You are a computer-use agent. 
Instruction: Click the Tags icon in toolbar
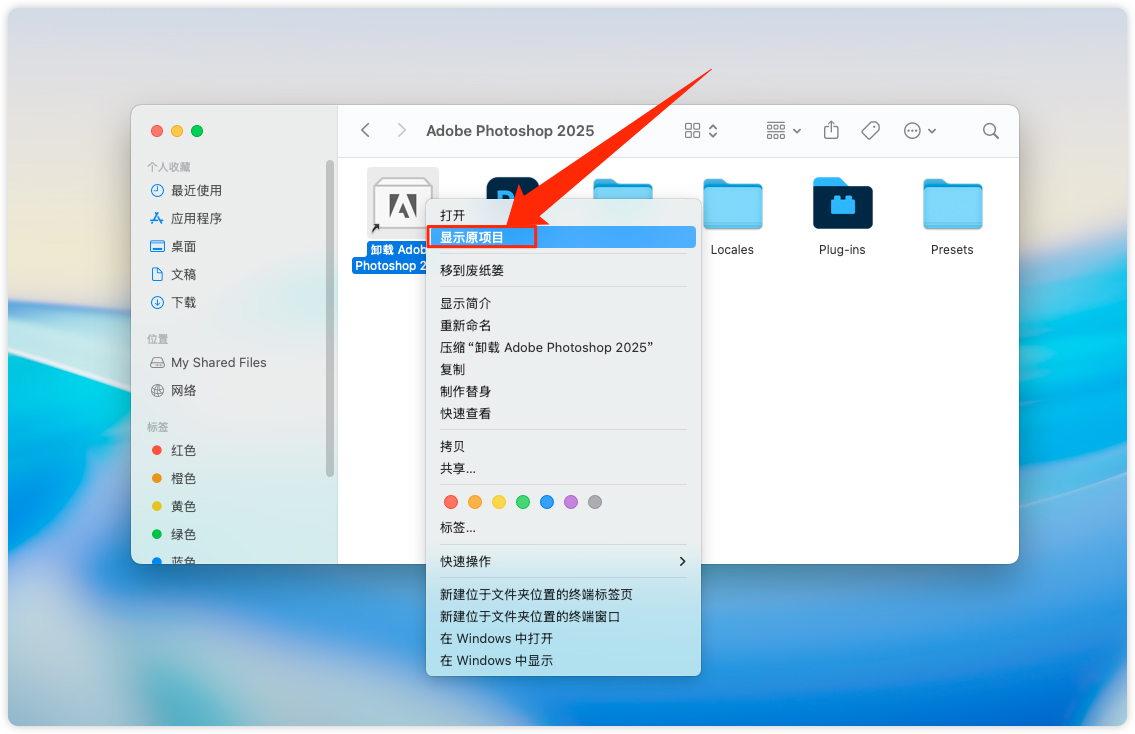click(x=870, y=130)
